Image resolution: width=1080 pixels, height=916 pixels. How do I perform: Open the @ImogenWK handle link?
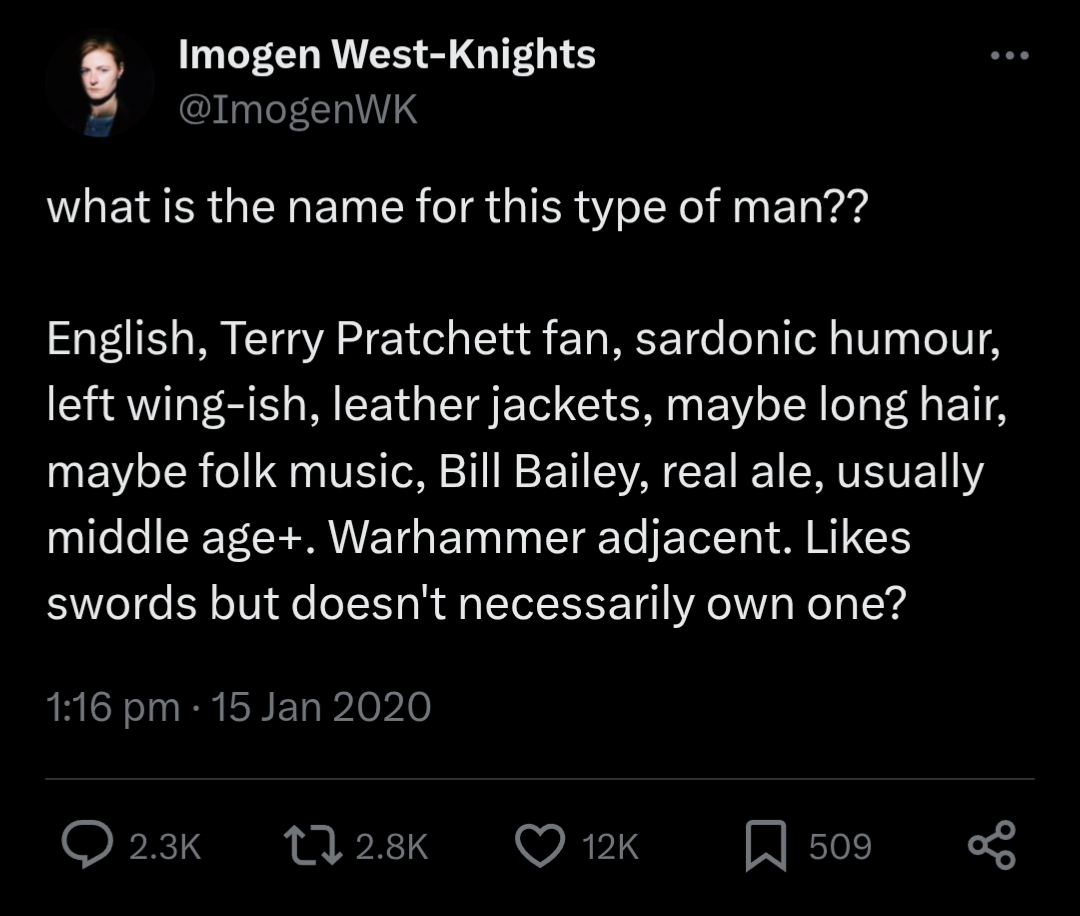click(297, 111)
